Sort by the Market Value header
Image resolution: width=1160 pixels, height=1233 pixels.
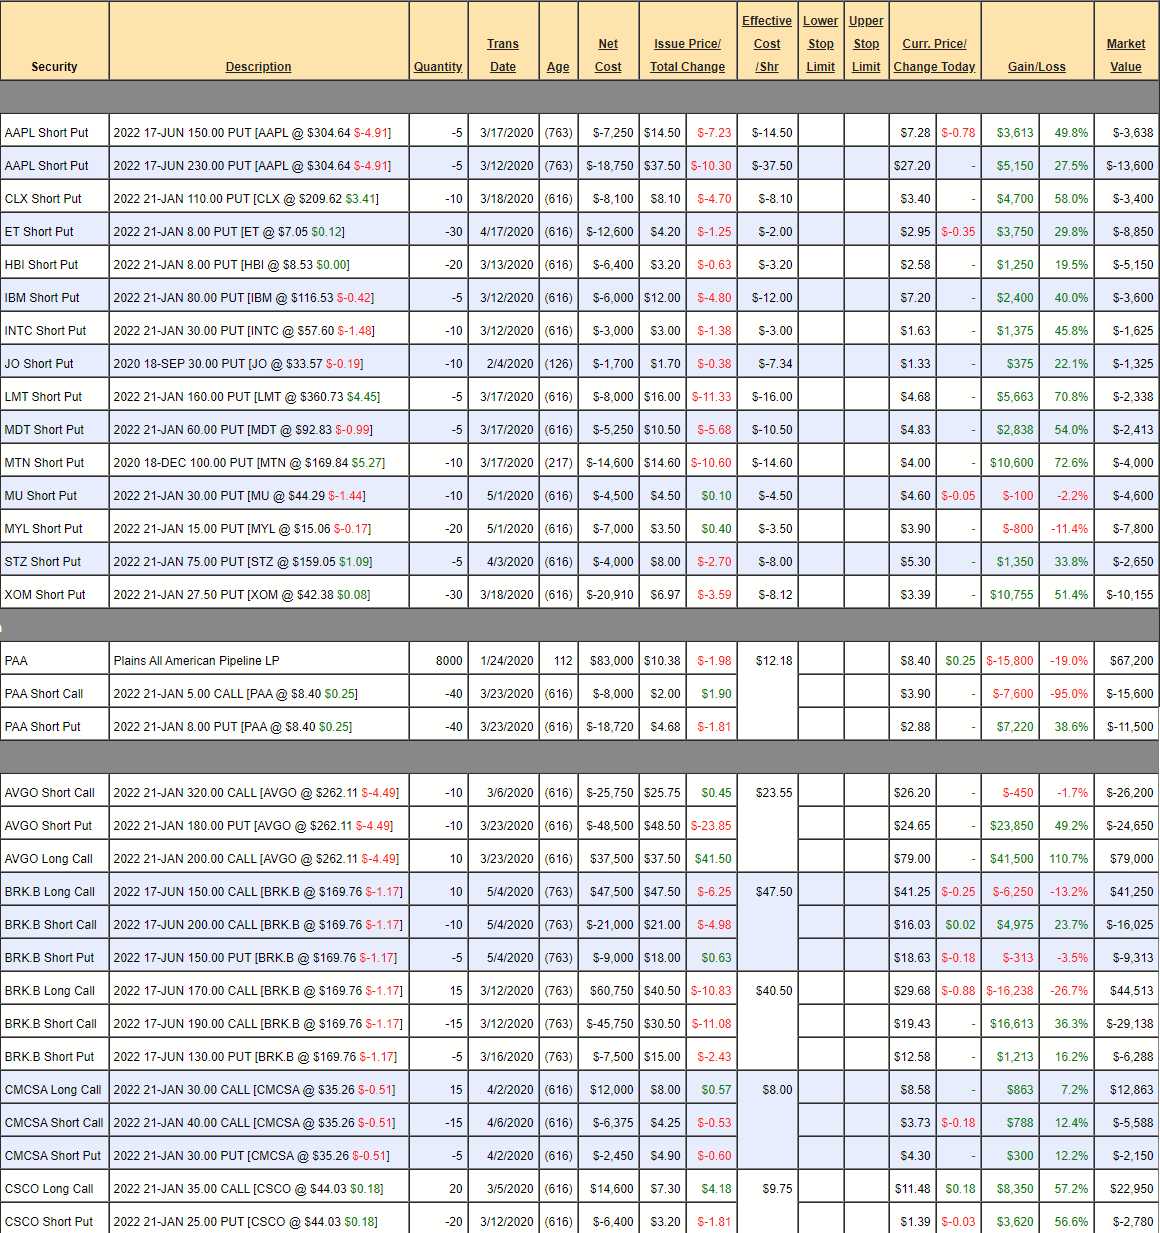[1125, 55]
